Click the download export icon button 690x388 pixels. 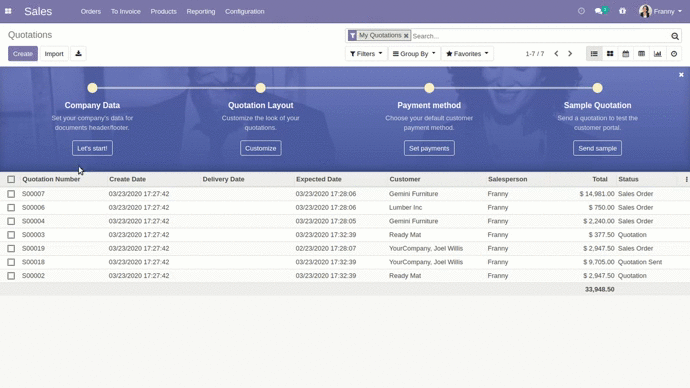click(x=78, y=54)
